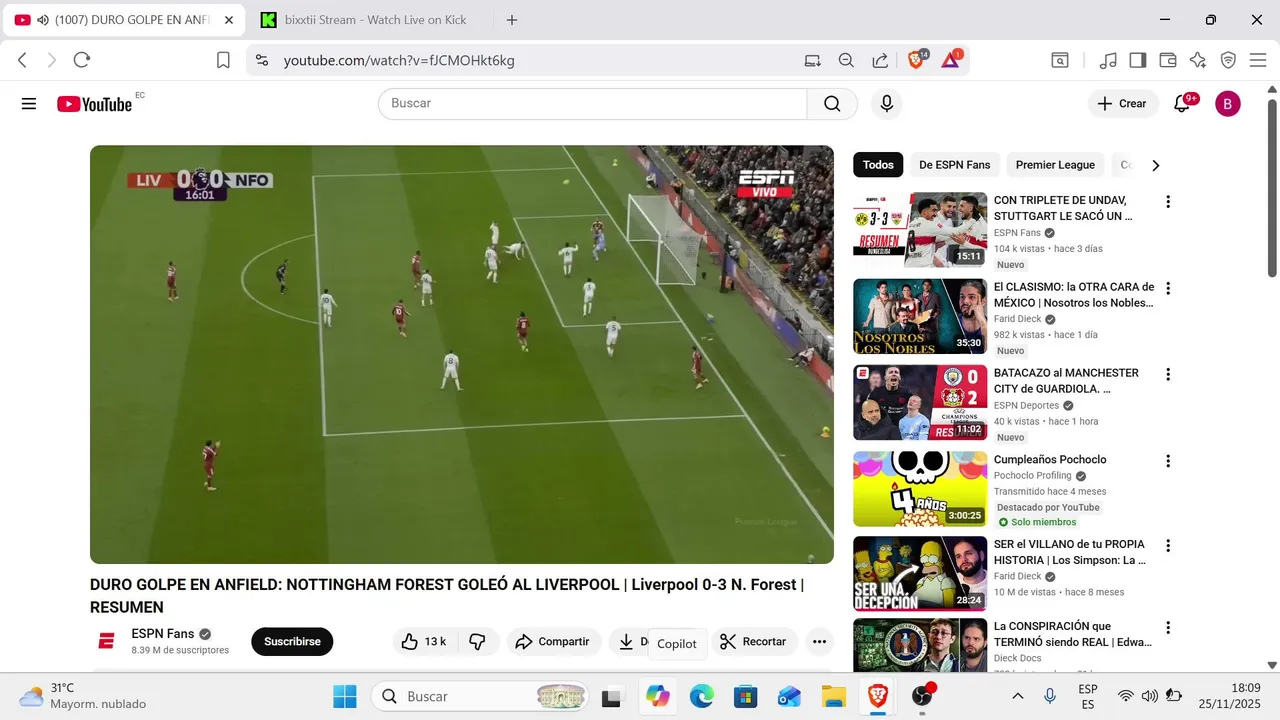Go back to previous page

point(22,60)
